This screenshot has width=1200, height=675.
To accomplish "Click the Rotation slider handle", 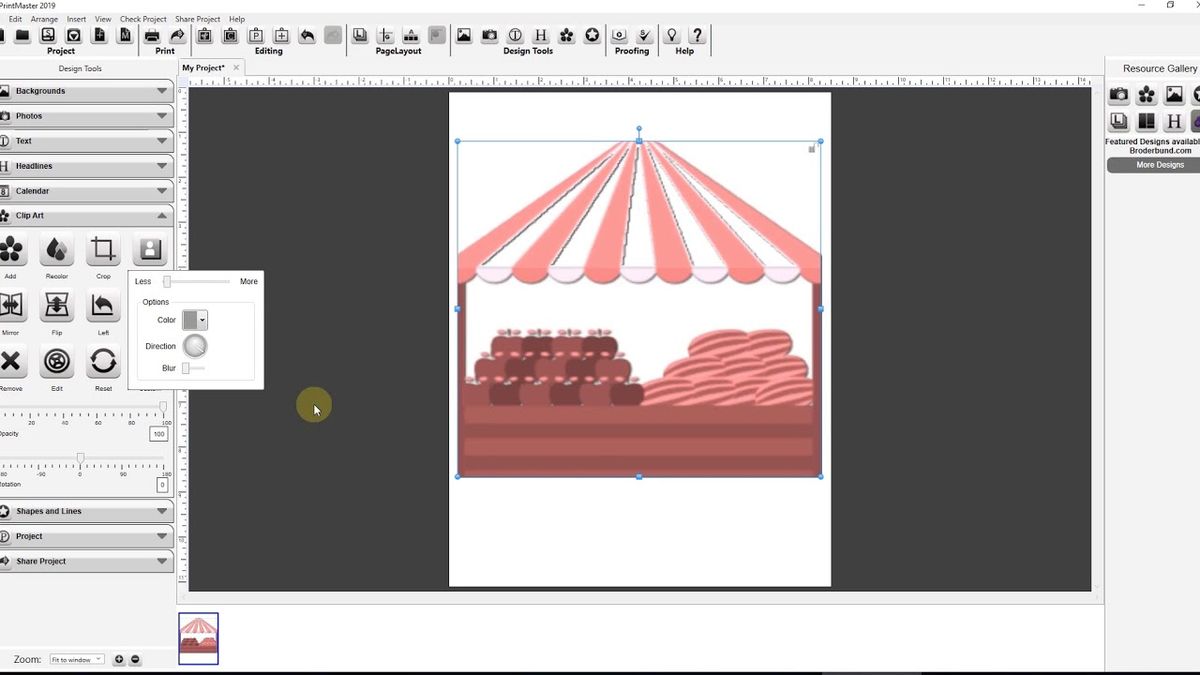I will tap(81, 458).
